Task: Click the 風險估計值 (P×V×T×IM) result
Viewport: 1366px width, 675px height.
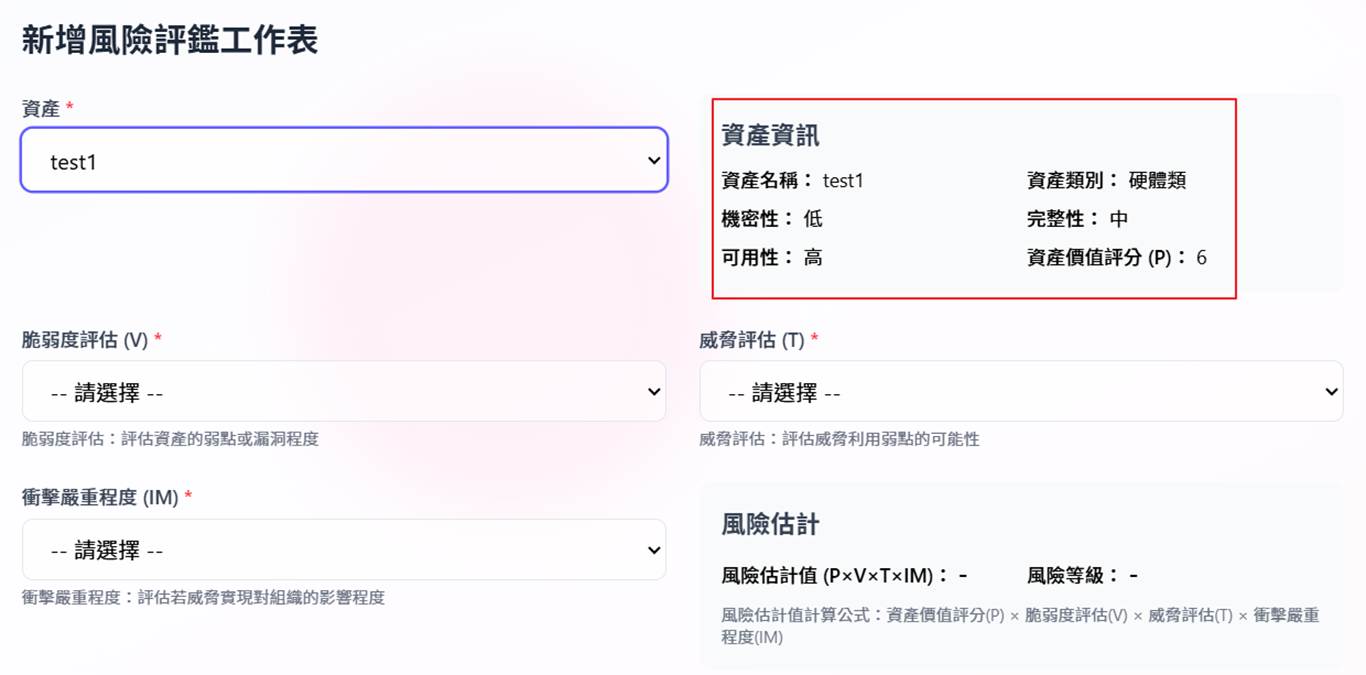Action: (844, 576)
